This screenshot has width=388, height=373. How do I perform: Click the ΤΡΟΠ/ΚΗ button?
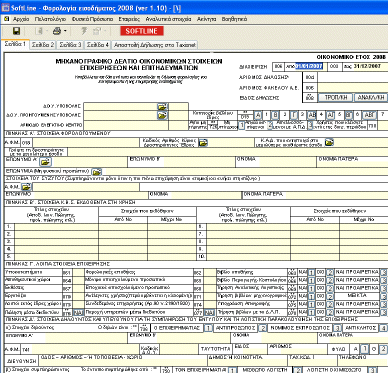[x=336, y=97]
